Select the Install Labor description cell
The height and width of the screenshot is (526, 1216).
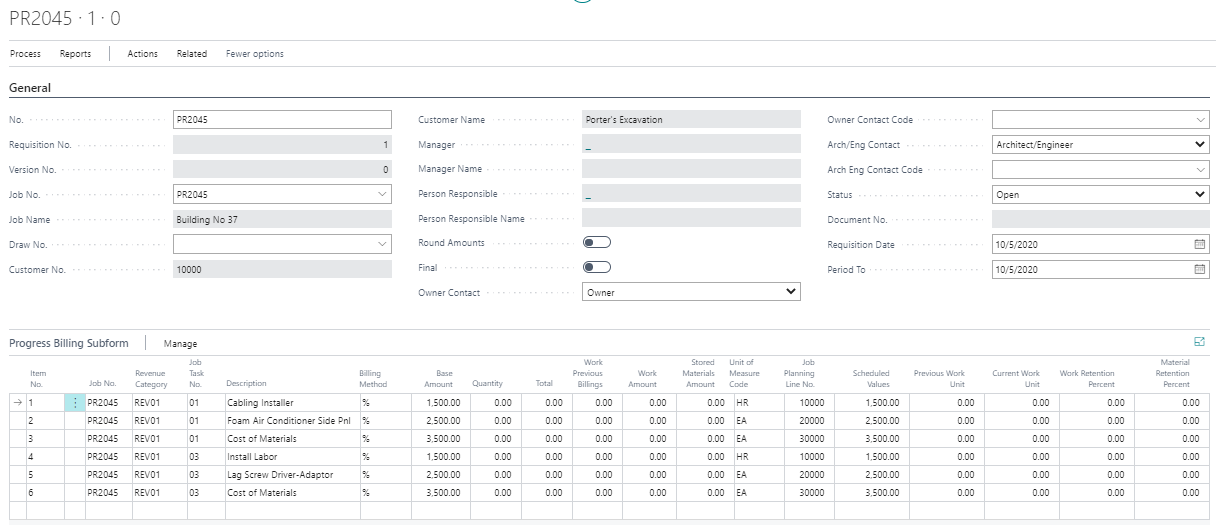click(291, 457)
